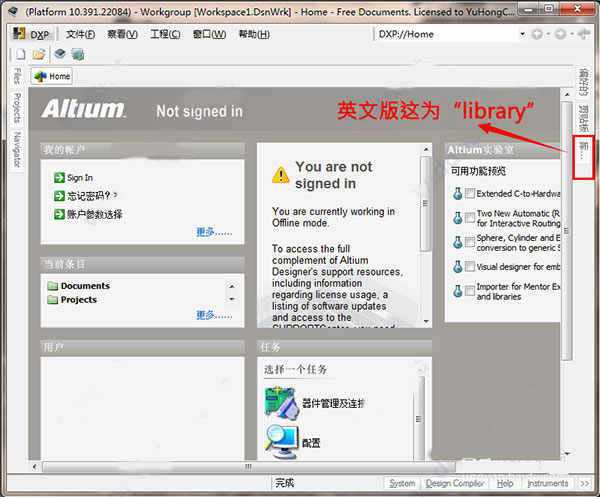600x497 pixels.
Task: Enable Importer for Mentor checkbox
Action: click(x=470, y=291)
